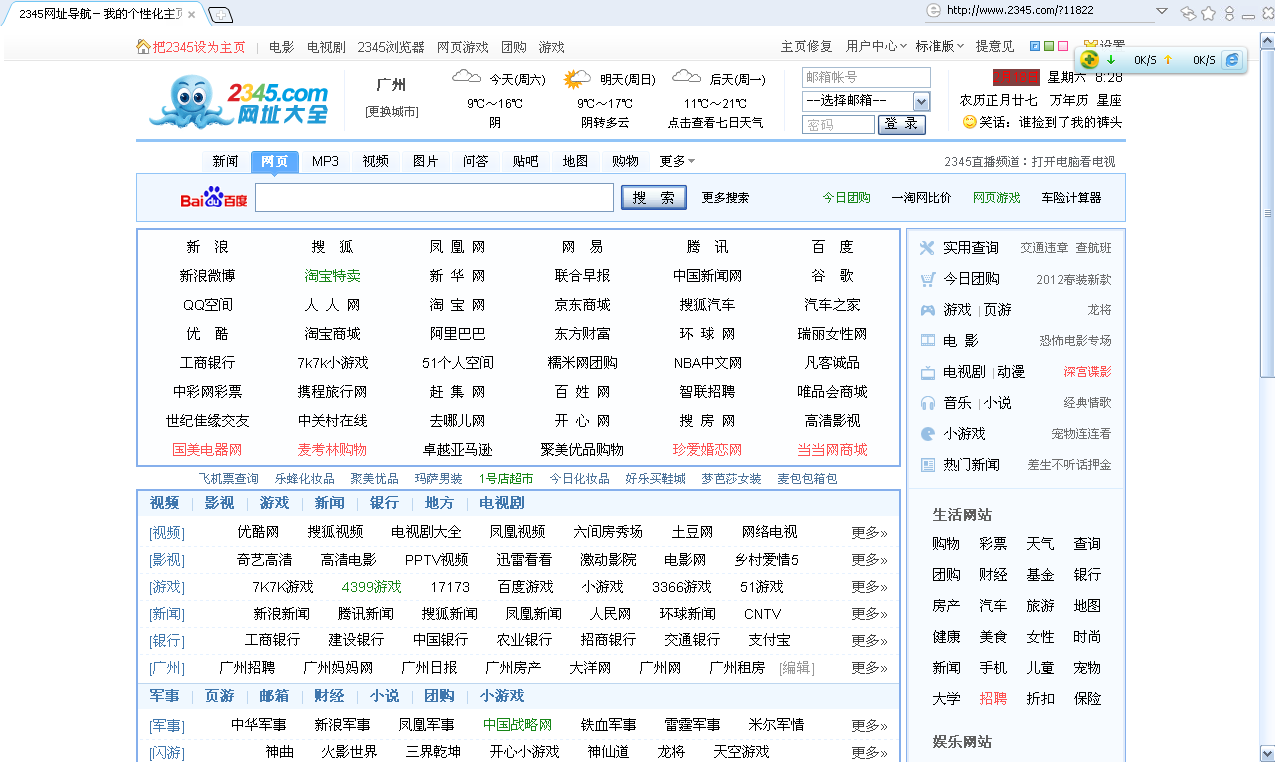Click the page scrollbar up arrow
1275x765 pixels.
[x=1267, y=39]
